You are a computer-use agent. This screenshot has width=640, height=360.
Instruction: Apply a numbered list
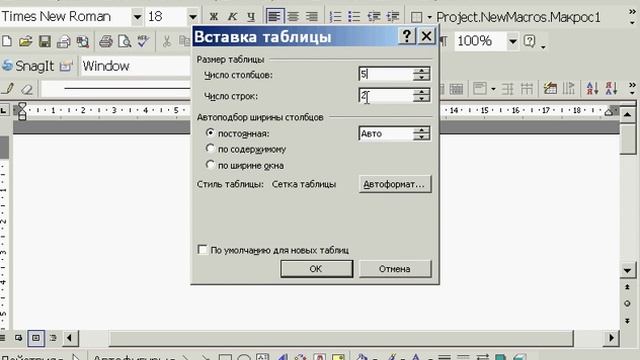tap(336, 17)
